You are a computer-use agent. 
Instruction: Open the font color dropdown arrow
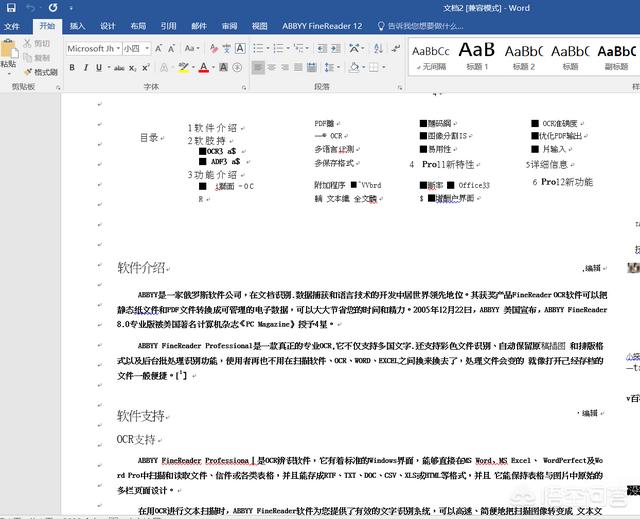point(213,68)
